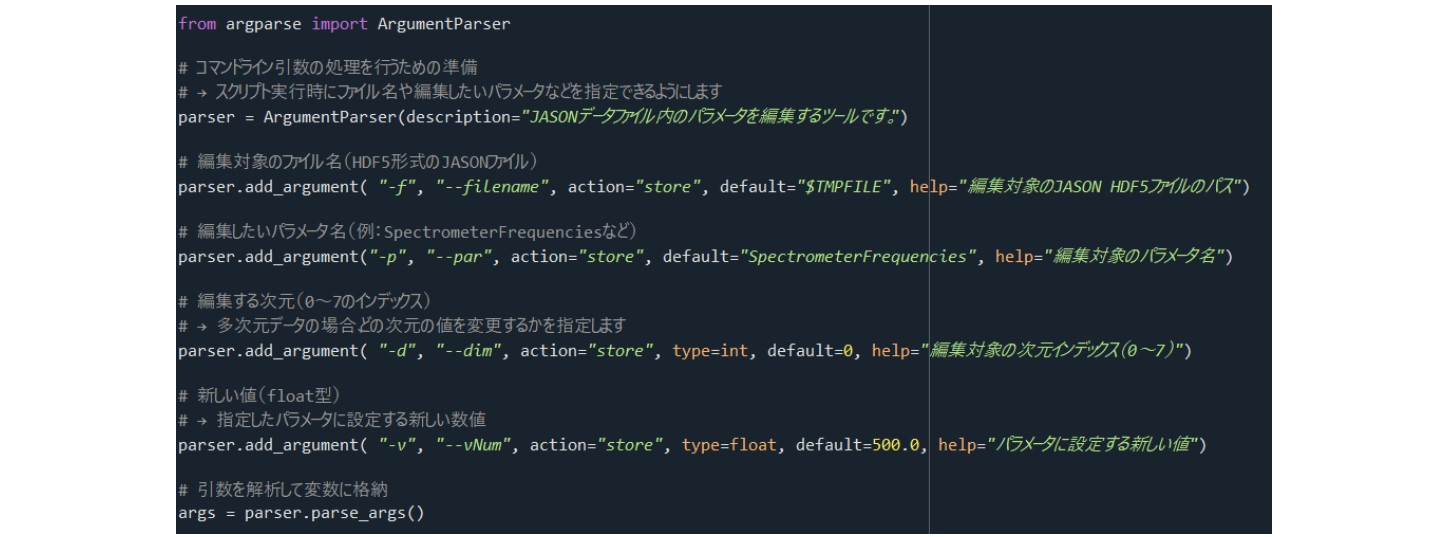Click the "$TMPFILE" default value
Viewport: 1437px width, 537px height.
pyautogui.click(x=844, y=187)
